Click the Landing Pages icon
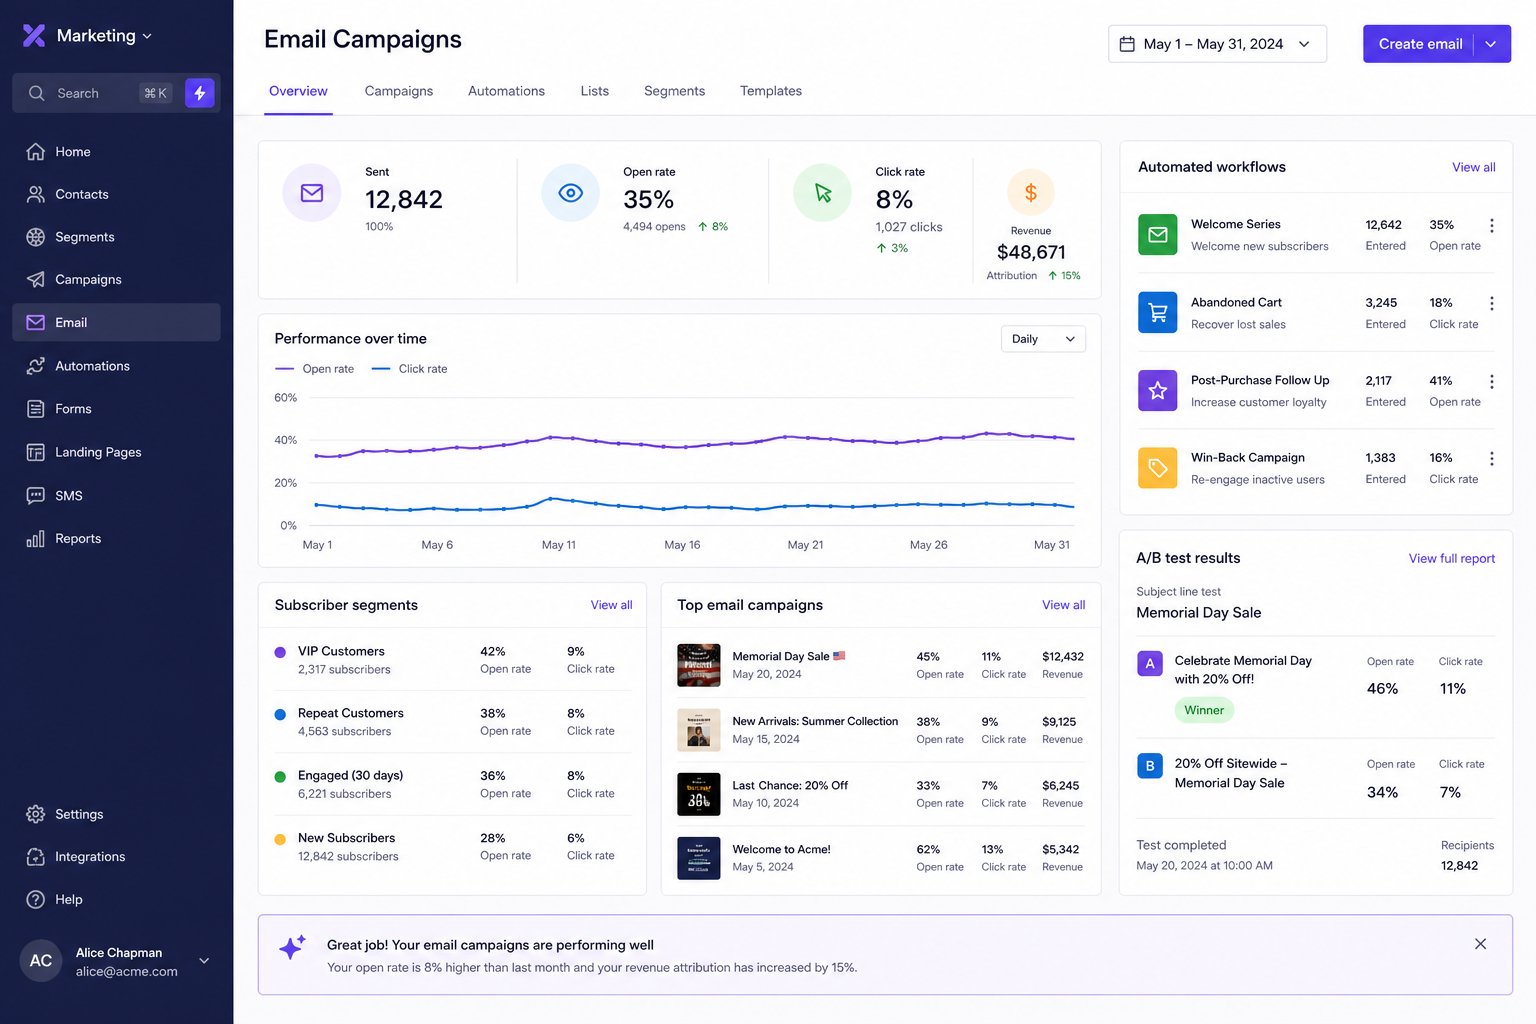Screen dimensions: 1536x1024 (x=35, y=452)
